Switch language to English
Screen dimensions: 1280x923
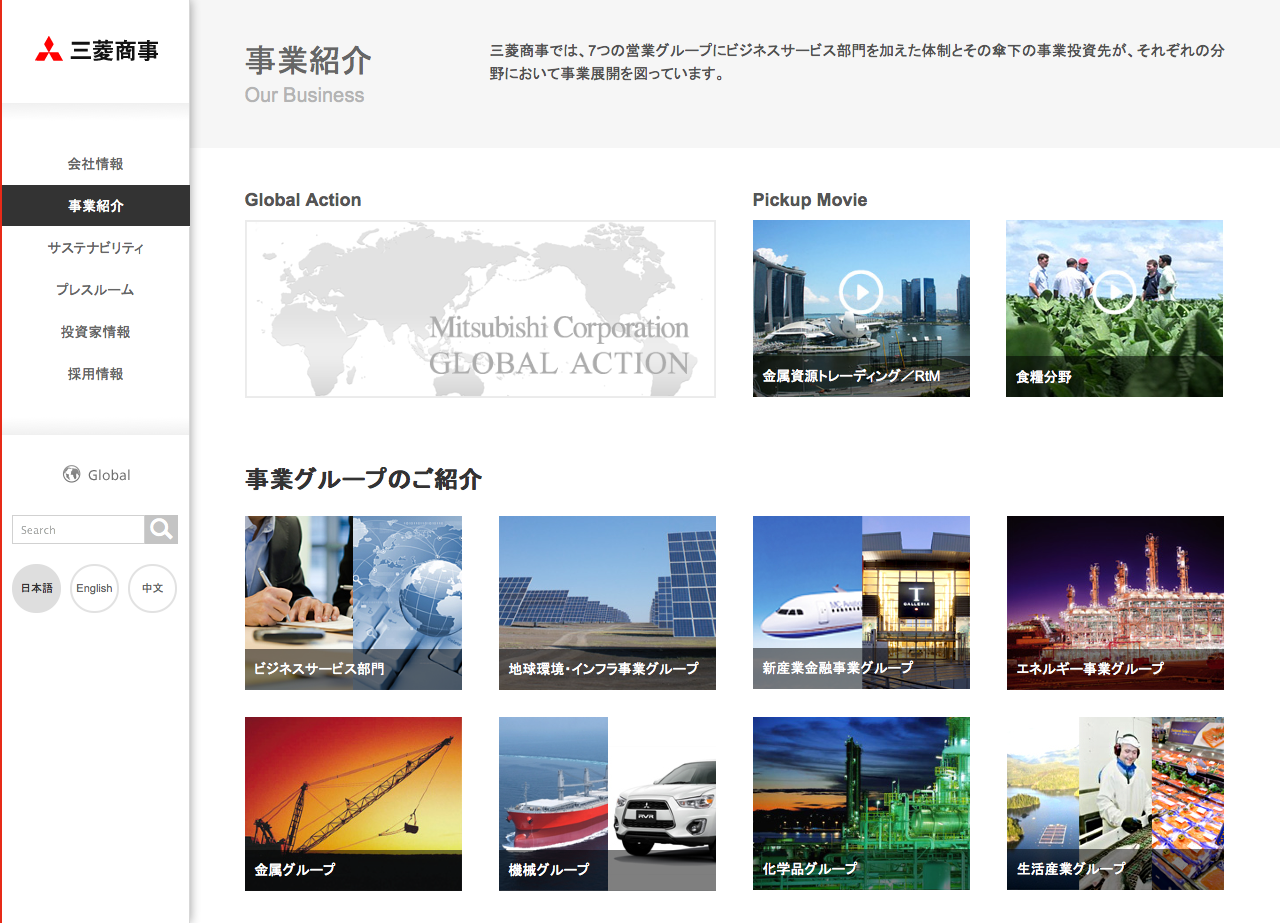click(94, 588)
